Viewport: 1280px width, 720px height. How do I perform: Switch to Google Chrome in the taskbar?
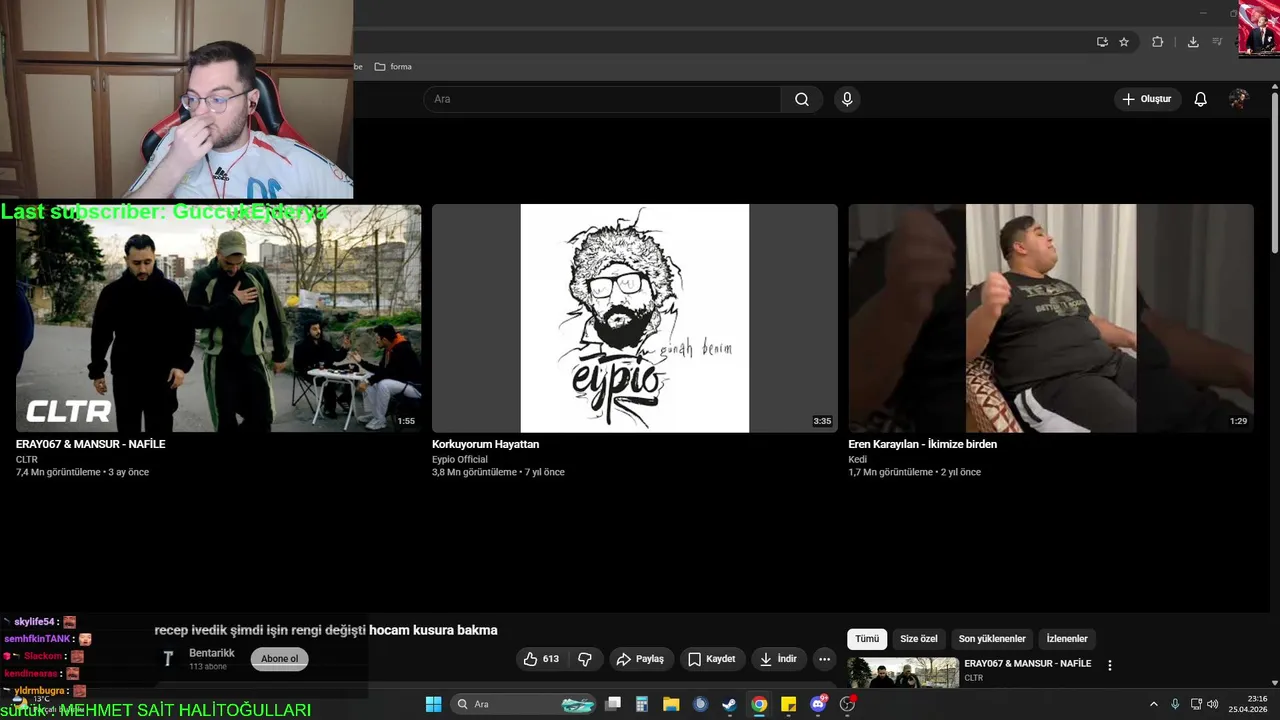click(x=759, y=704)
